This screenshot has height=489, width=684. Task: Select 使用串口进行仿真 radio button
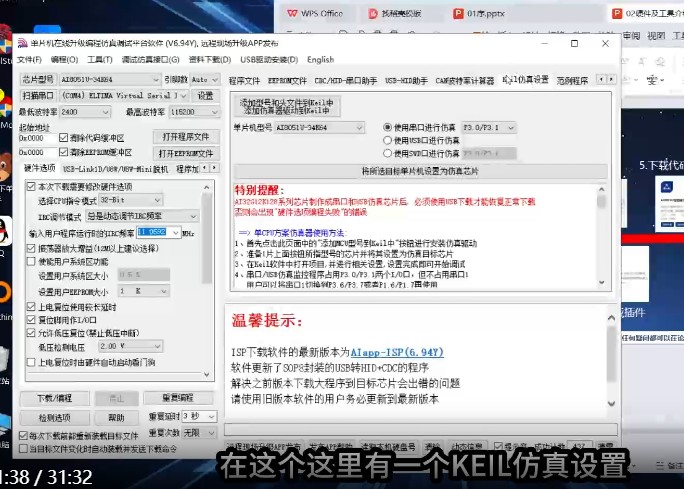click(x=387, y=127)
